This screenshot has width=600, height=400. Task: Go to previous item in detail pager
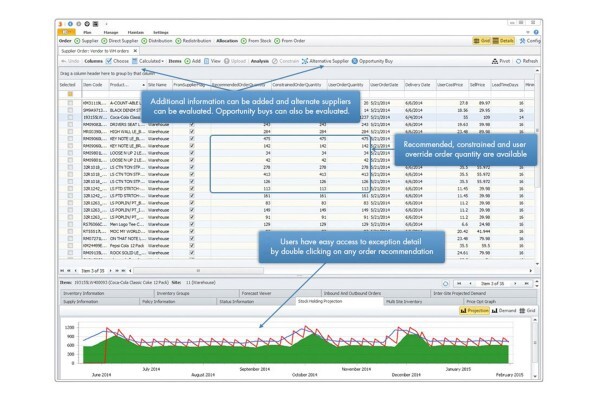pos(470,284)
